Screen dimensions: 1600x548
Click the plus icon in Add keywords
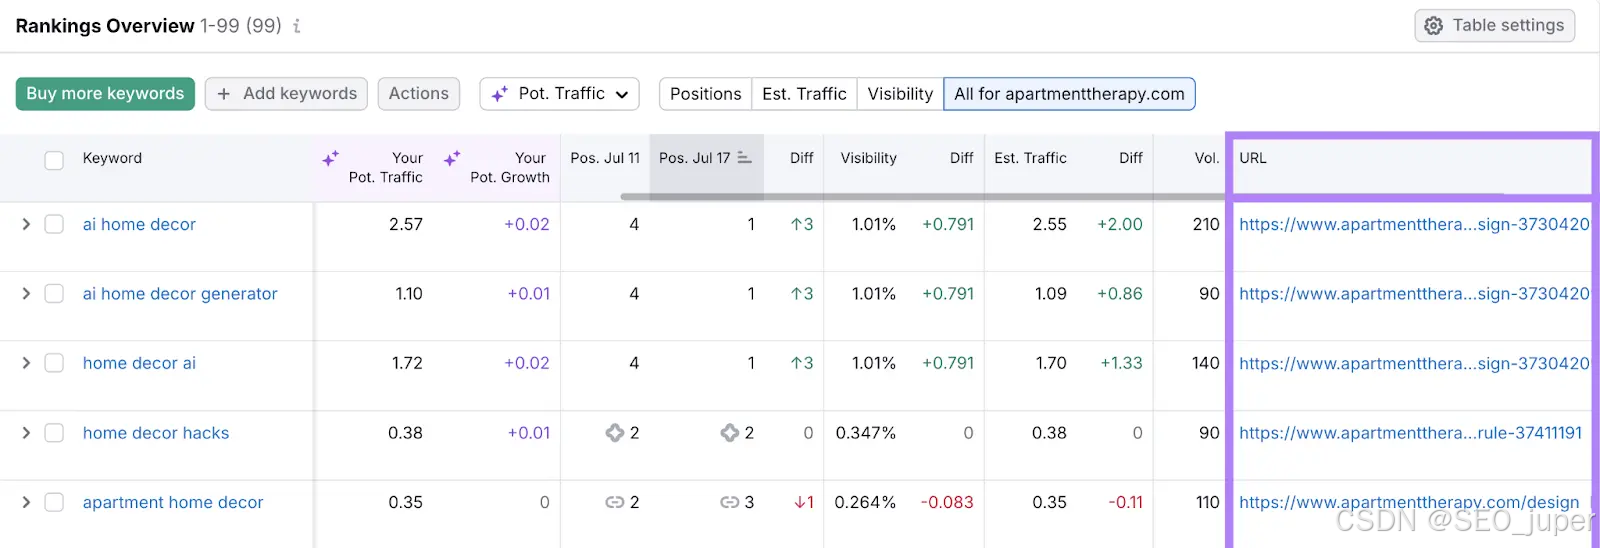coord(224,93)
